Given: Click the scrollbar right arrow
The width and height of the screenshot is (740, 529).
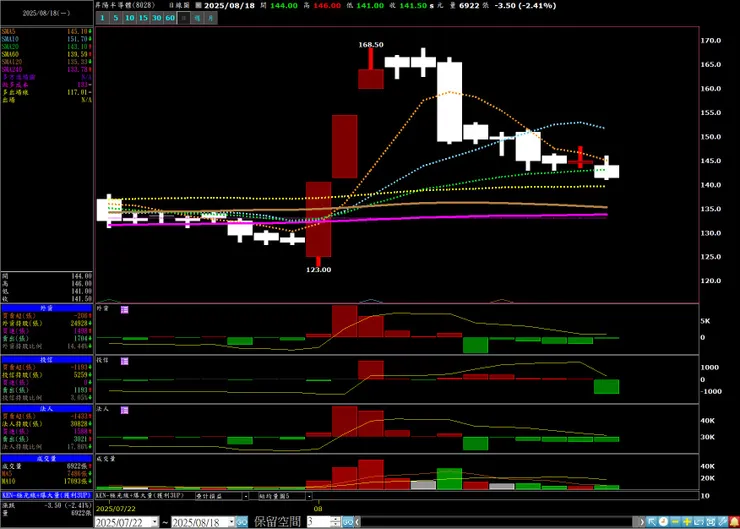Looking at the screenshot, I should click(x=642, y=522).
